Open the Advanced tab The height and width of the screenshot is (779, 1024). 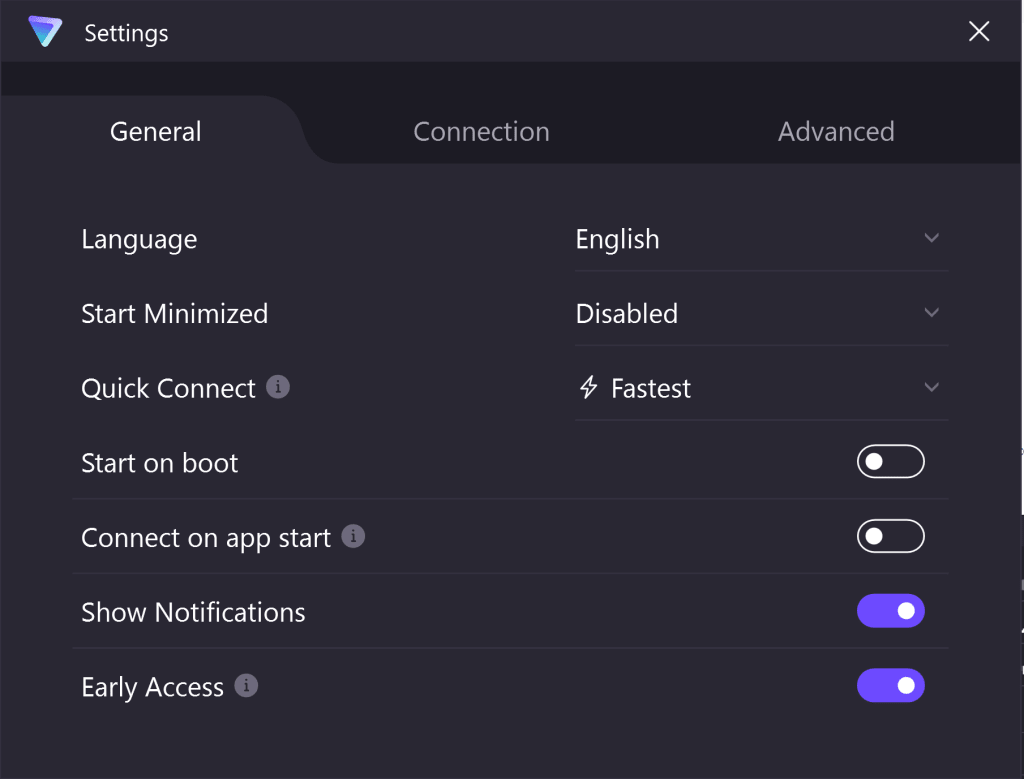(836, 131)
